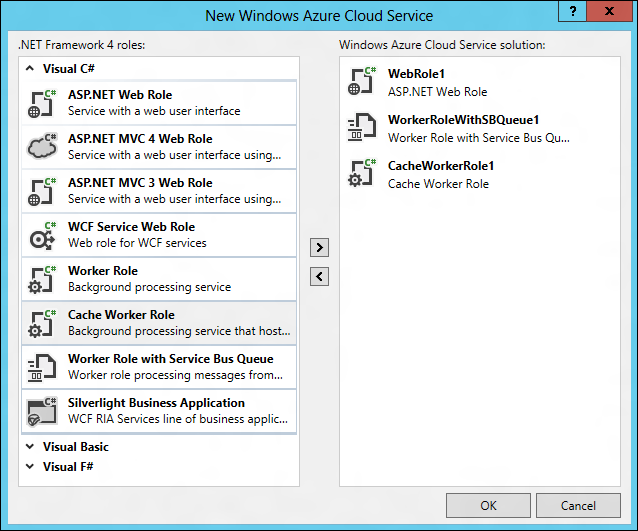
Task: Confirm the dialog with OK
Action: [x=488, y=505]
